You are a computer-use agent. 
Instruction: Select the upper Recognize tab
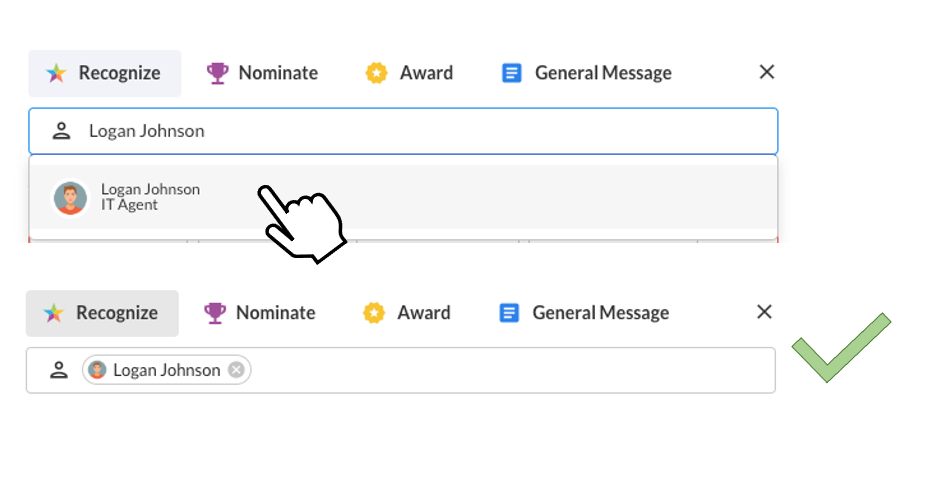(x=104, y=73)
